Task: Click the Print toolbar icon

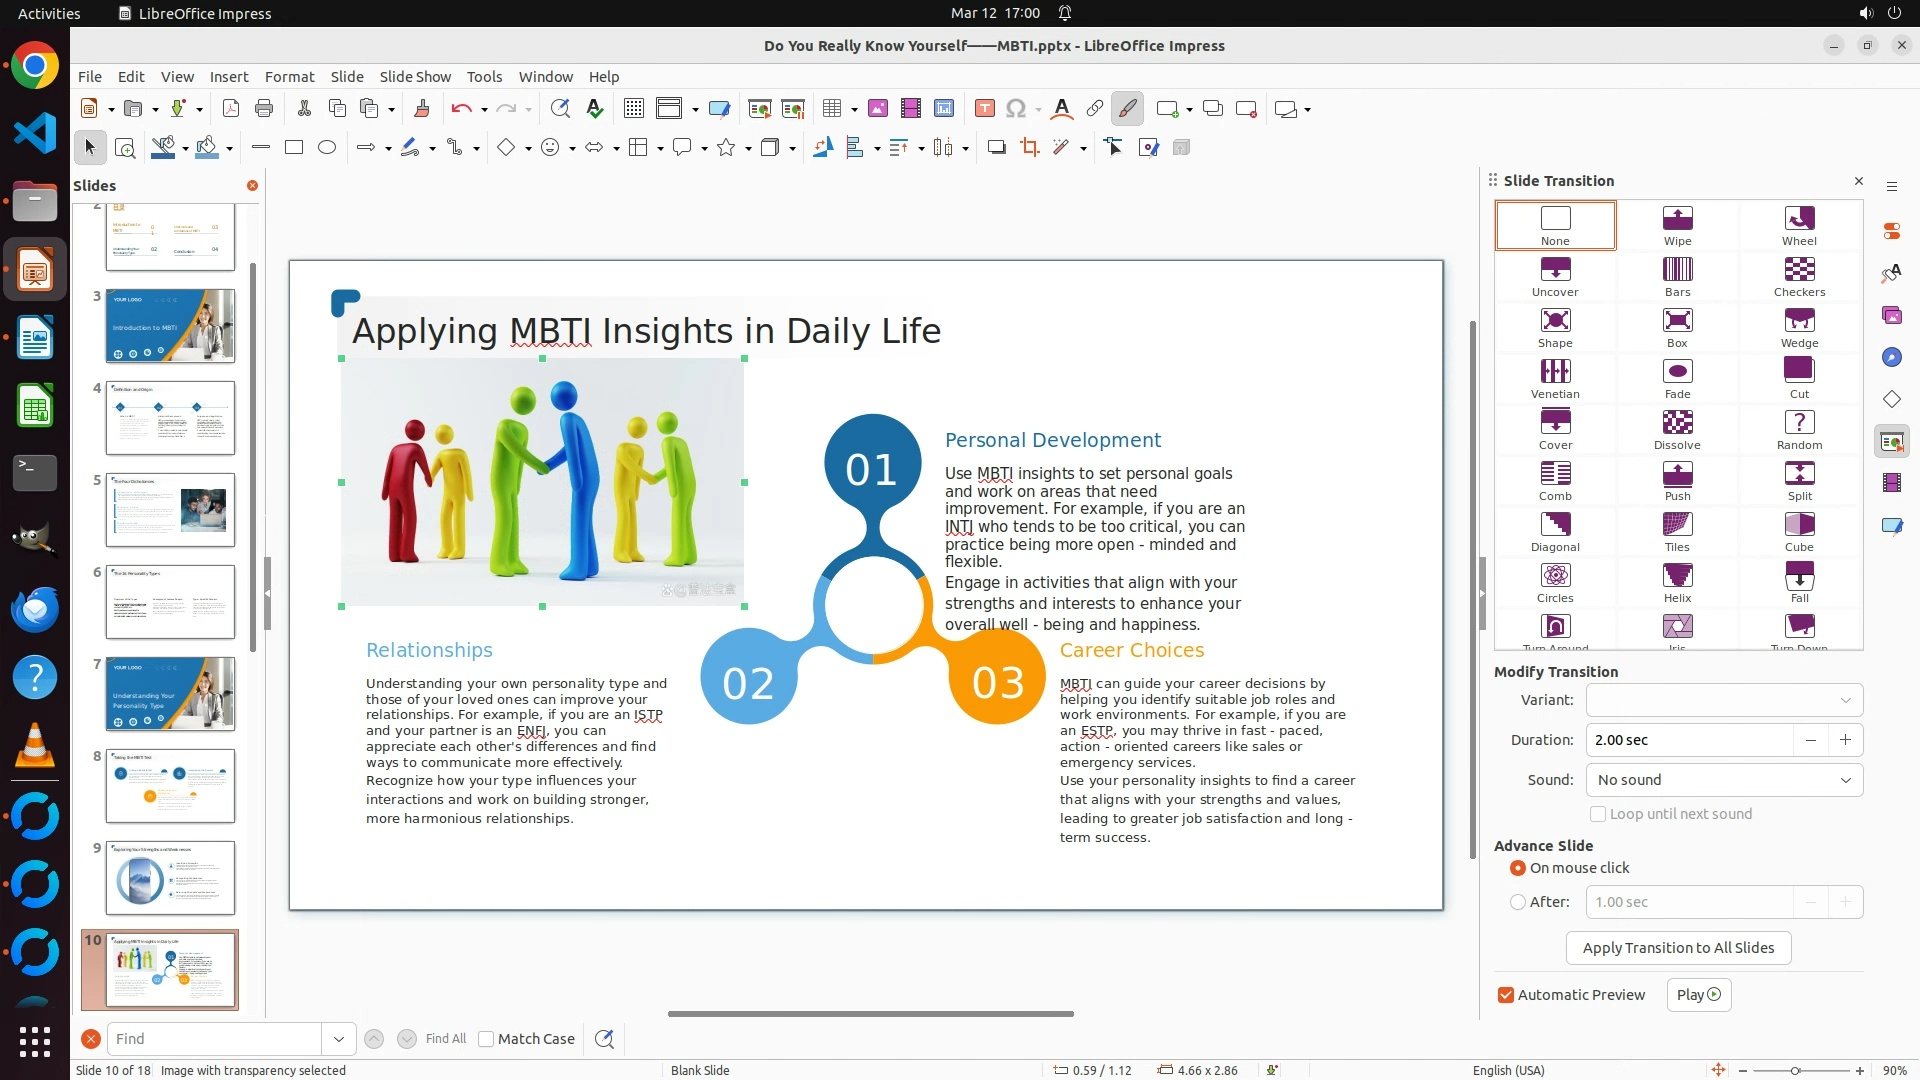Action: click(264, 109)
